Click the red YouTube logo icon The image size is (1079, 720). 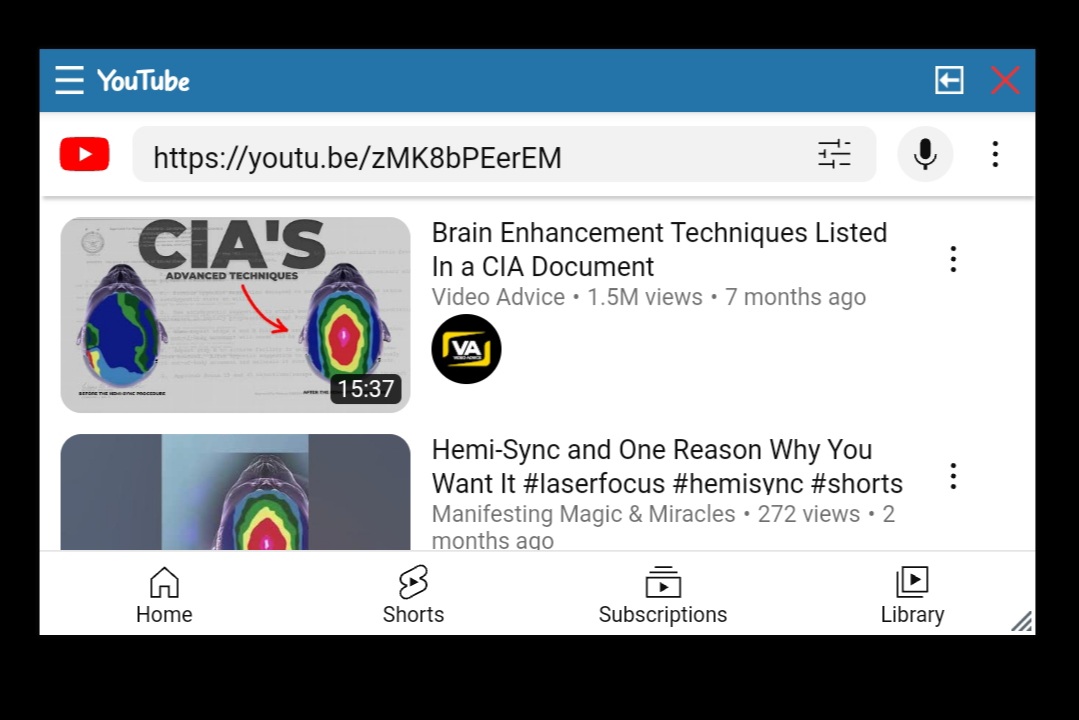[85, 153]
